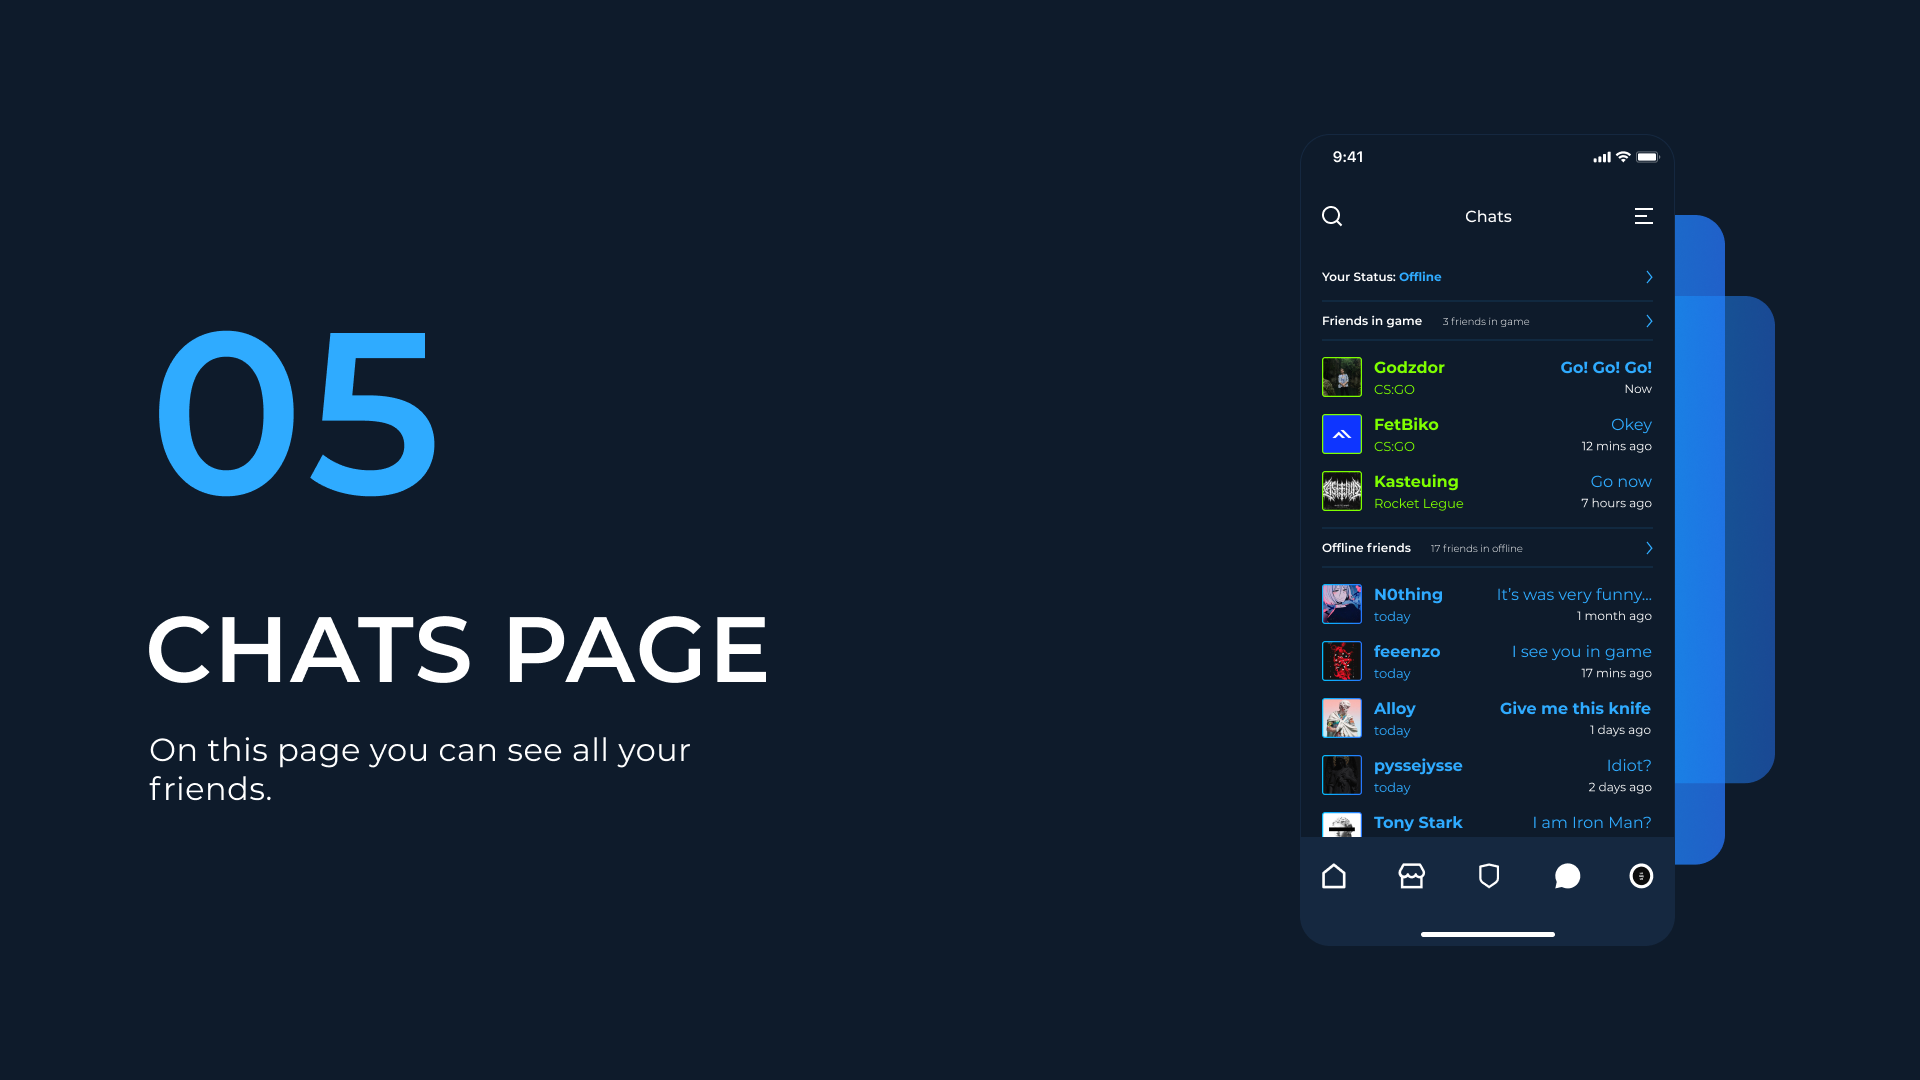This screenshot has width=1920, height=1080.
Task: Open feeenzo chat thread
Action: pos(1487,661)
